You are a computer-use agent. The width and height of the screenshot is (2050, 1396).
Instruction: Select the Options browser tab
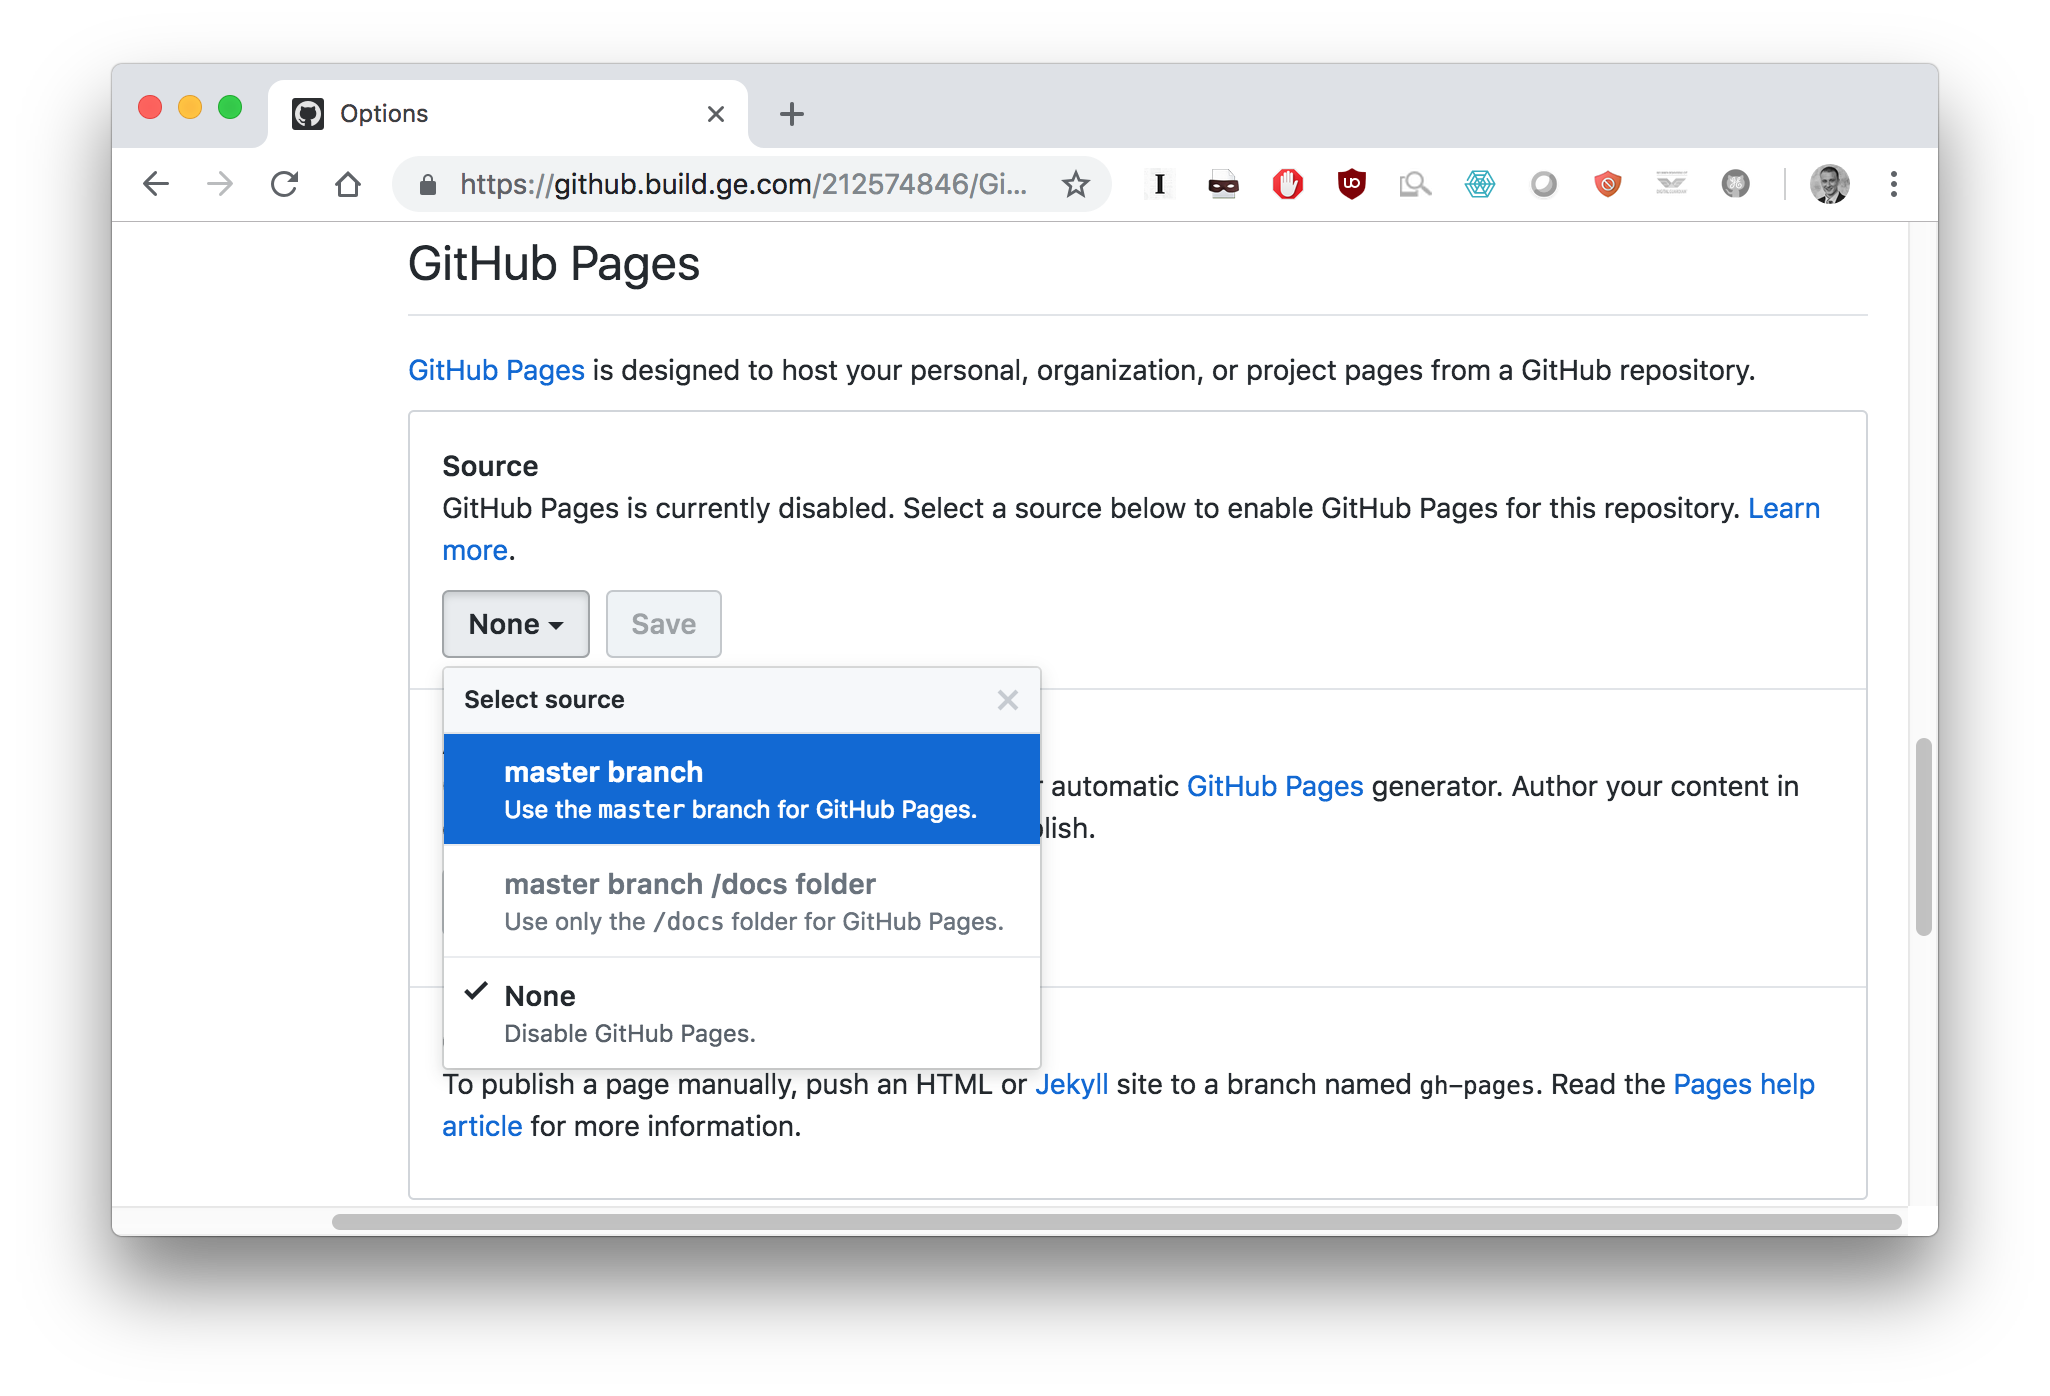508,114
